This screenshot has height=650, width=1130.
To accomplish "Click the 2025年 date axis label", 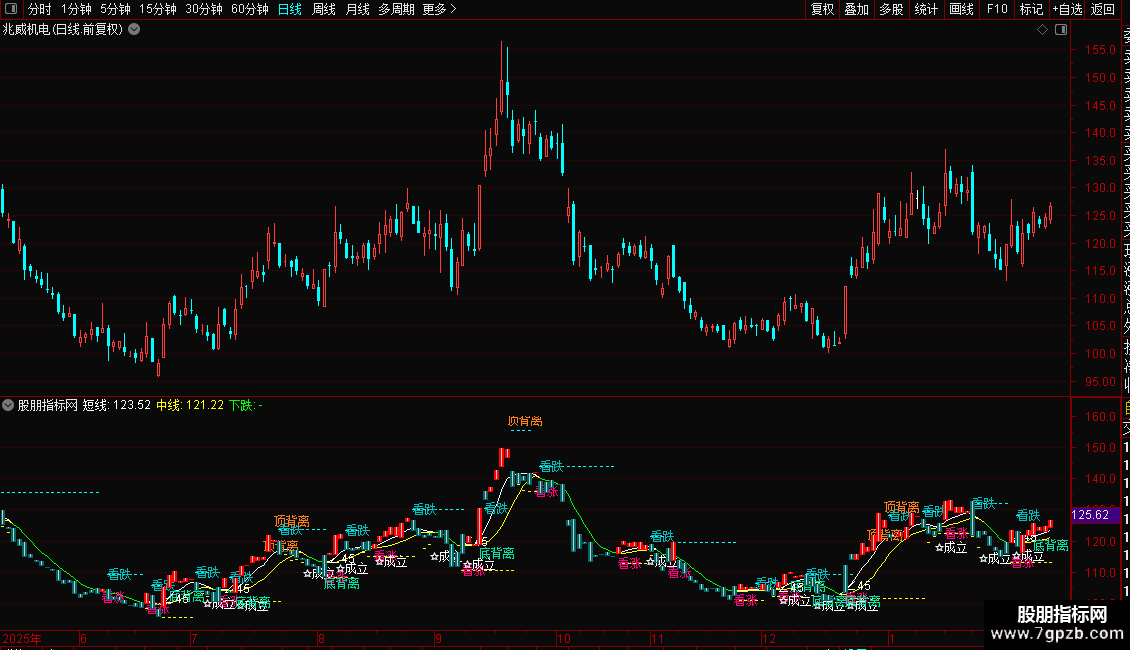I will point(22,638).
